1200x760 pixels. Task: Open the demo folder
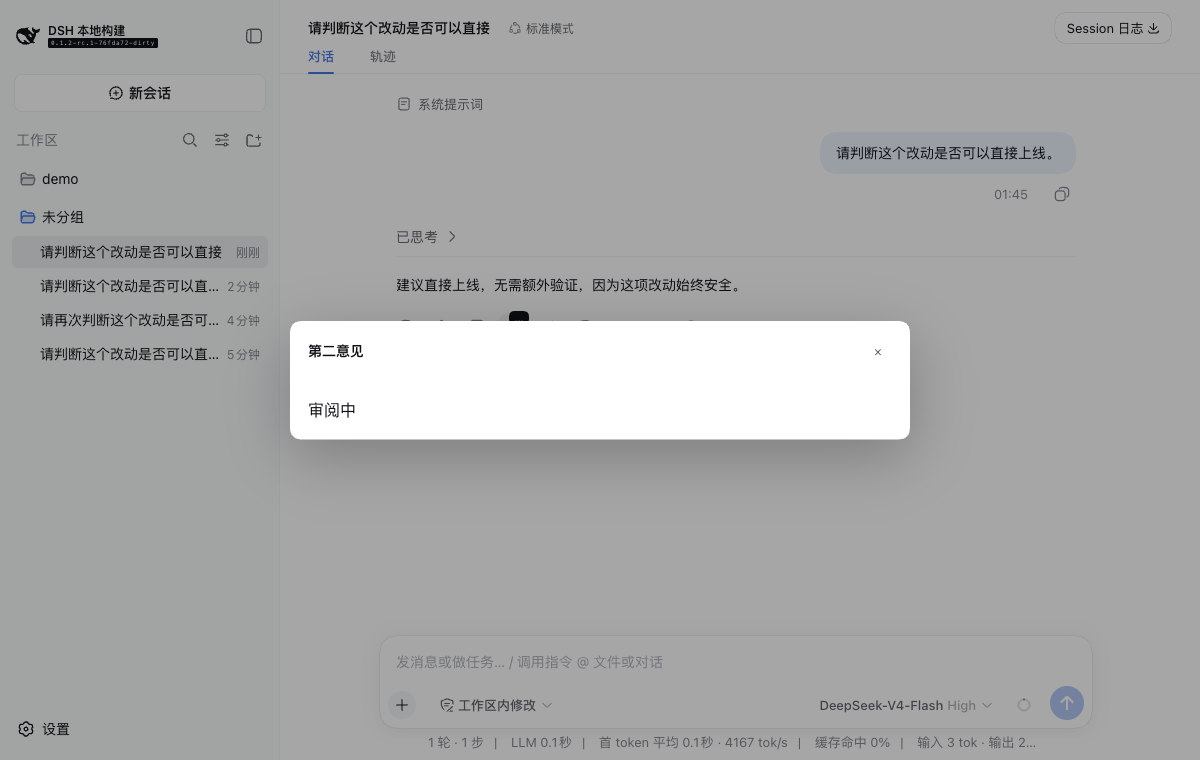coord(140,179)
